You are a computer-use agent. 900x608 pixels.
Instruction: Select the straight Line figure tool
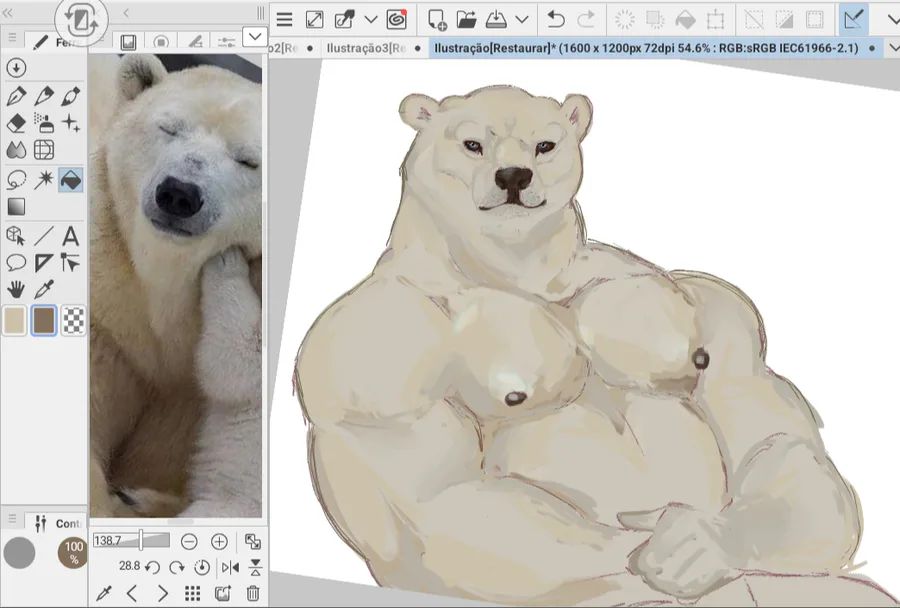pos(44,236)
